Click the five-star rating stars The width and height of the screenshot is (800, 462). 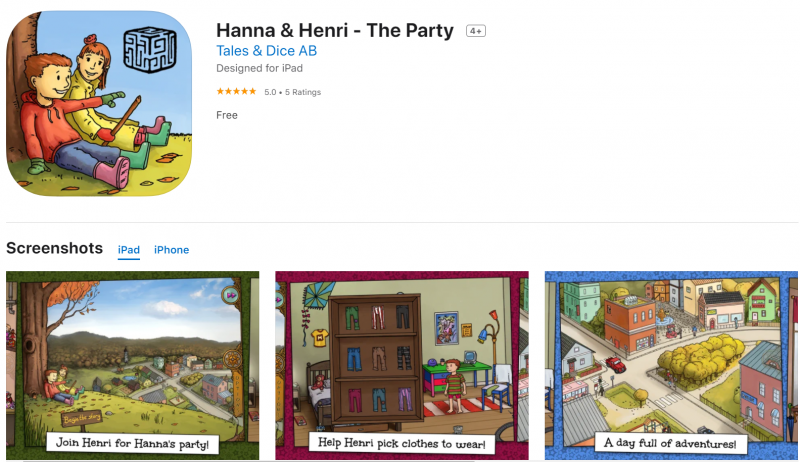[236, 91]
